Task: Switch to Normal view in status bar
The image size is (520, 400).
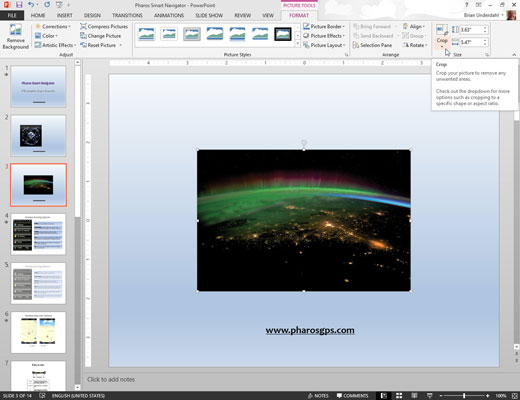Action: click(x=384, y=396)
